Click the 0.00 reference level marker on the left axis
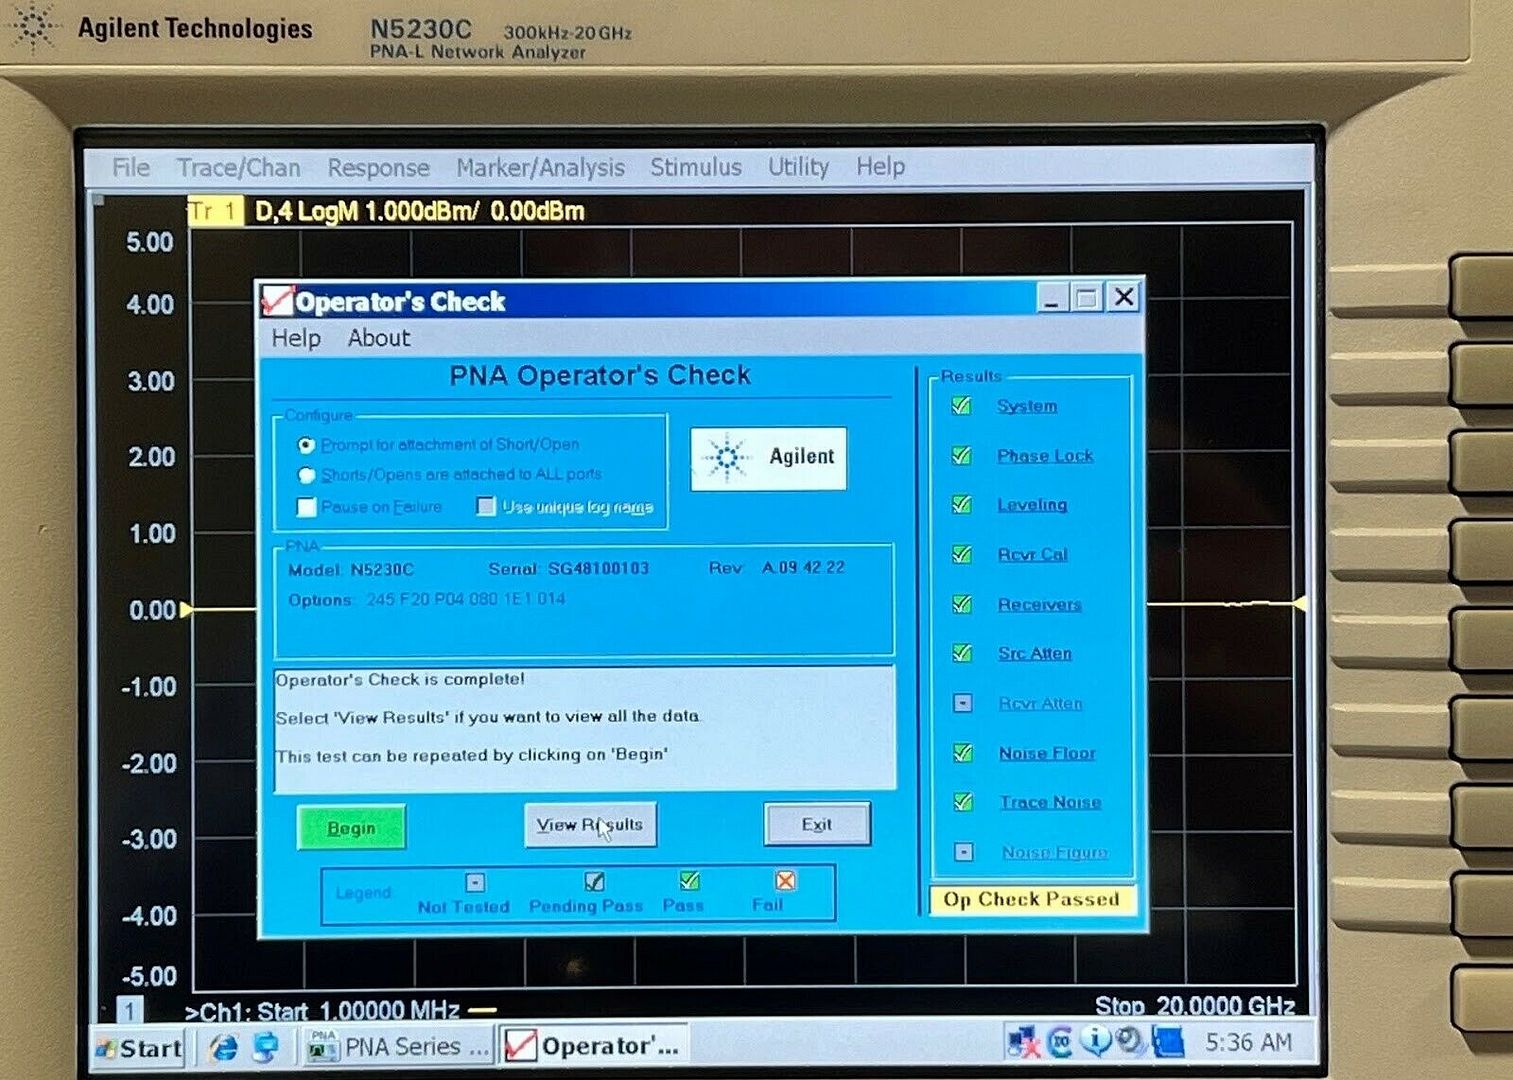Image resolution: width=1513 pixels, height=1080 pixels. (187, 610)
